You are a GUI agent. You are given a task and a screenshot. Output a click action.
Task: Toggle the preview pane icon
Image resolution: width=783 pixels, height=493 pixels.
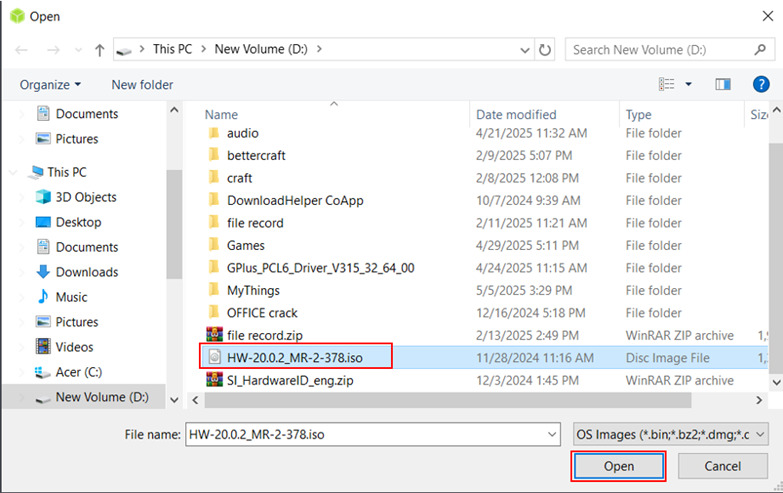coord(723,85)
